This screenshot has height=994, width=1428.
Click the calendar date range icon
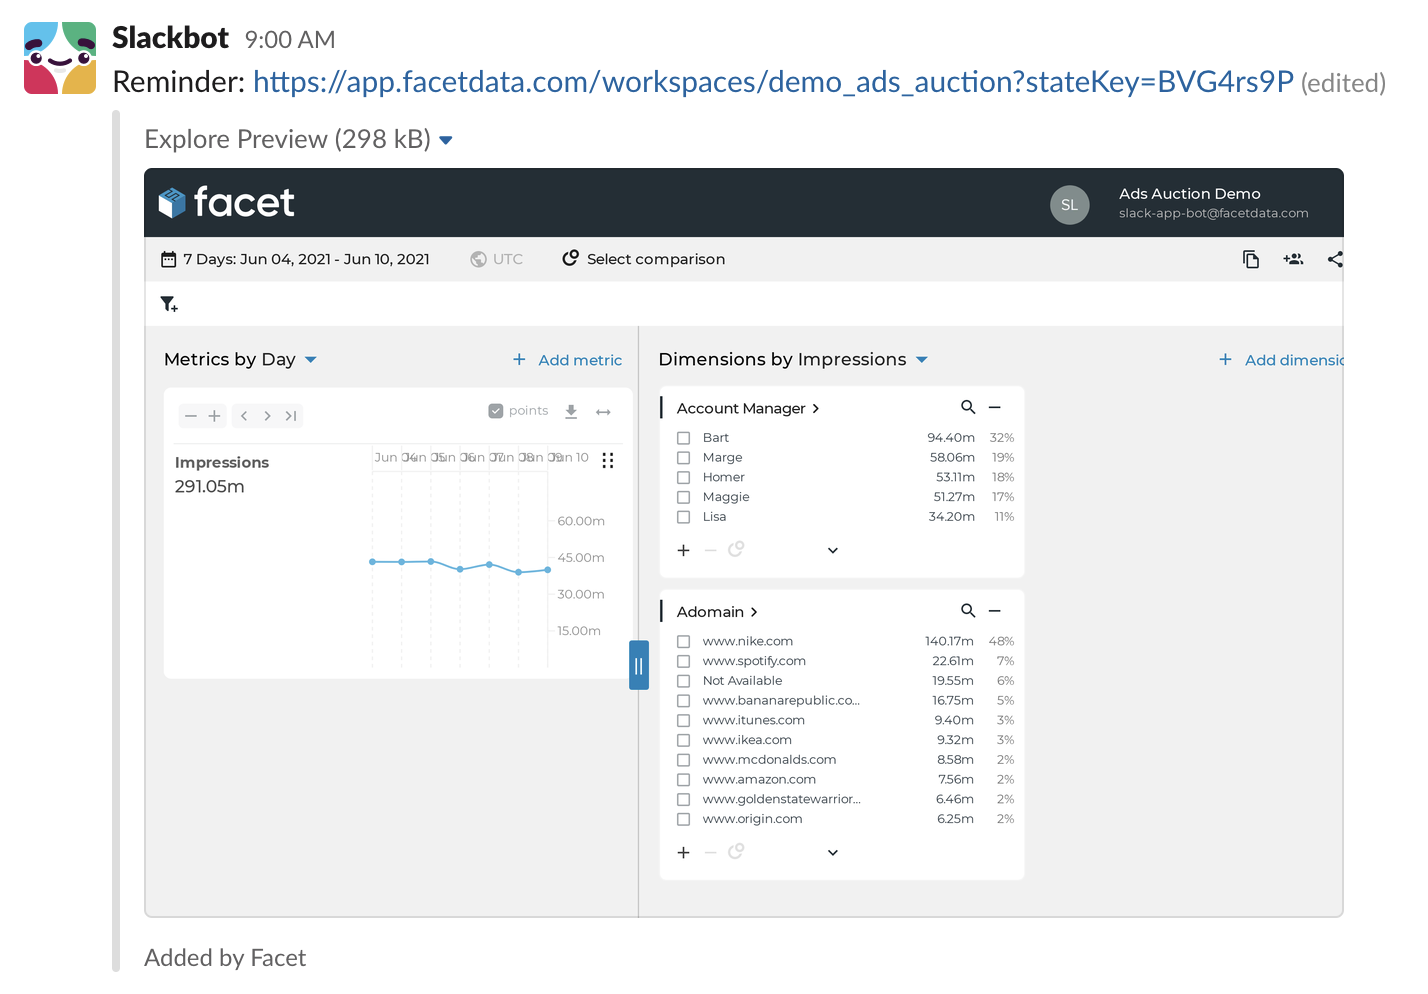(x=169, y=259)
